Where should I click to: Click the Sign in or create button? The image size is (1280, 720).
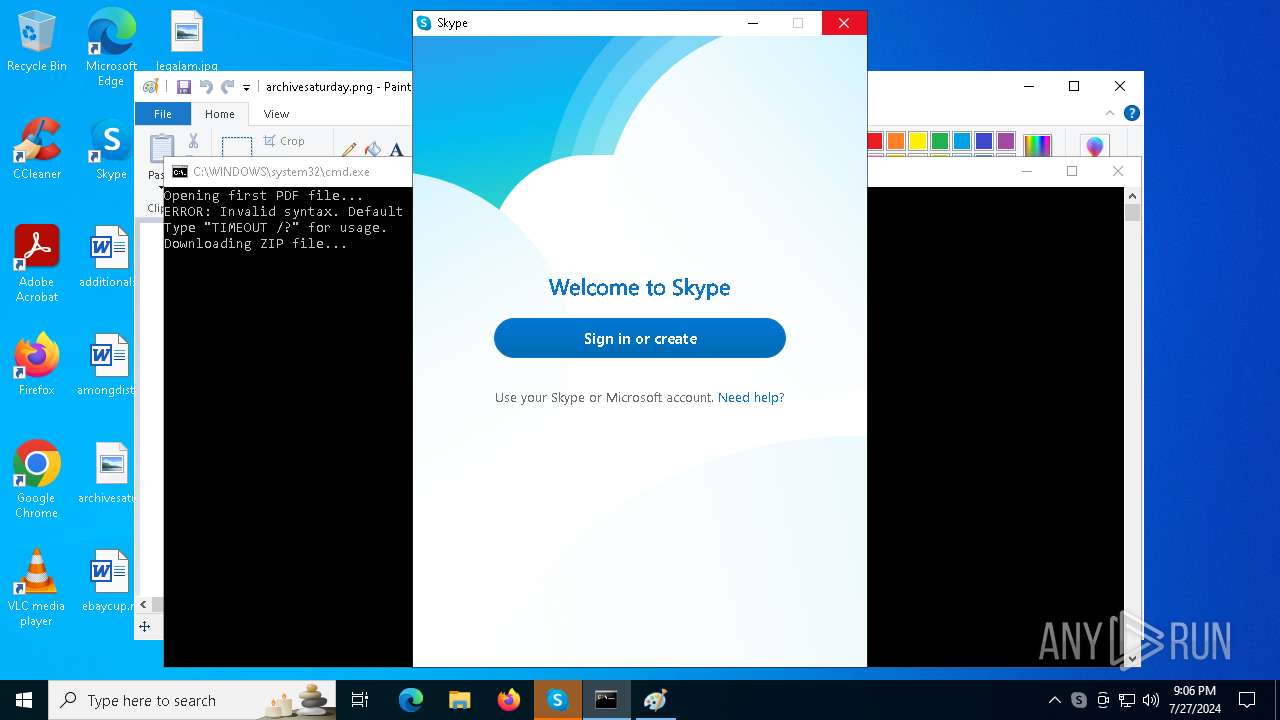coord(640,338)
